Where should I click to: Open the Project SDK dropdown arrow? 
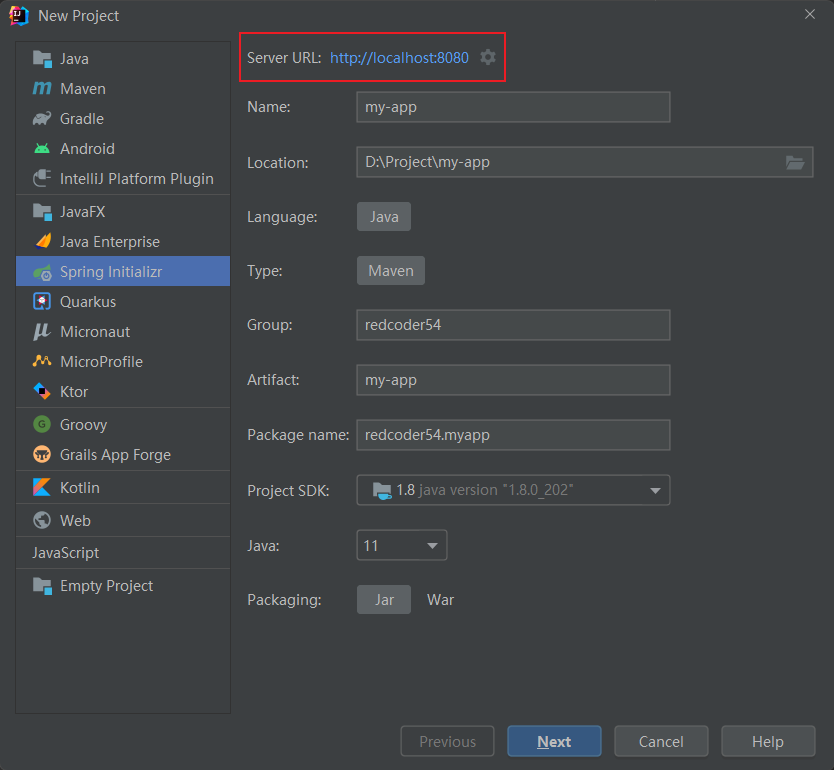pos(655,490)
